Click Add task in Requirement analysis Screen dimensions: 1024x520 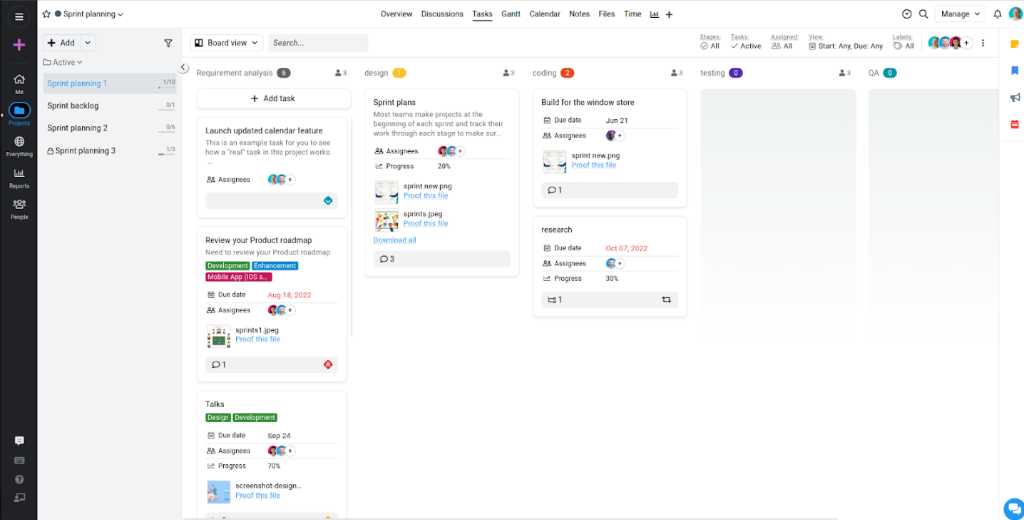click(x=274, y=99)
